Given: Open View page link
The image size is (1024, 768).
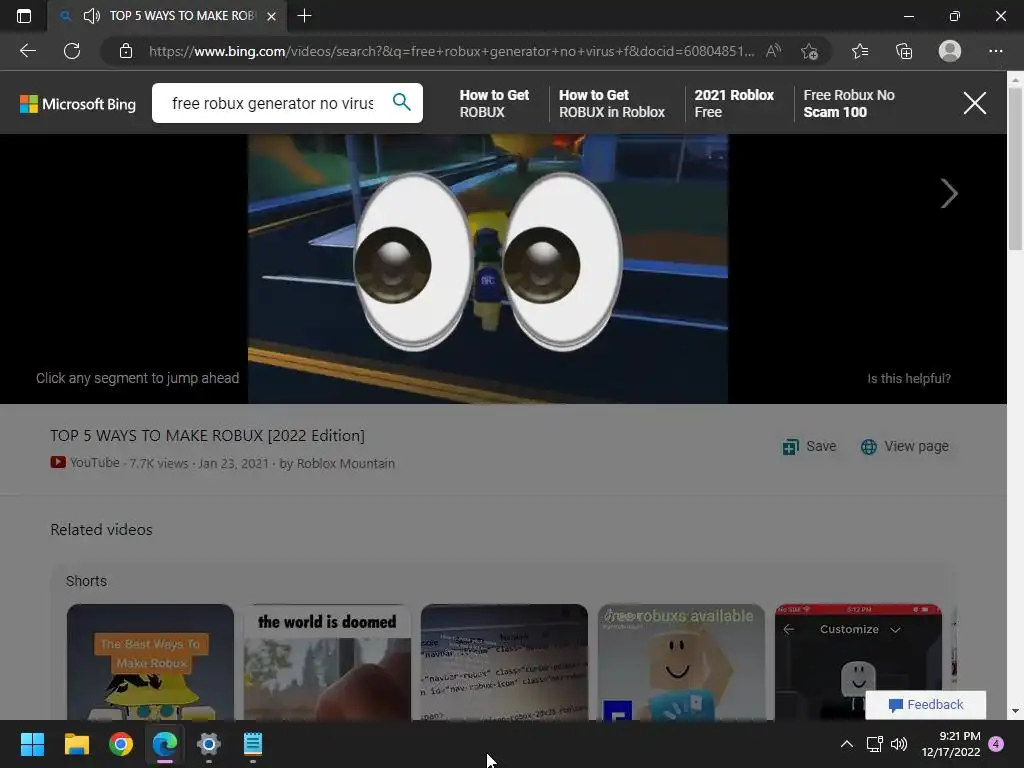Looking at the screenshot, I should [x=904, y=446].
